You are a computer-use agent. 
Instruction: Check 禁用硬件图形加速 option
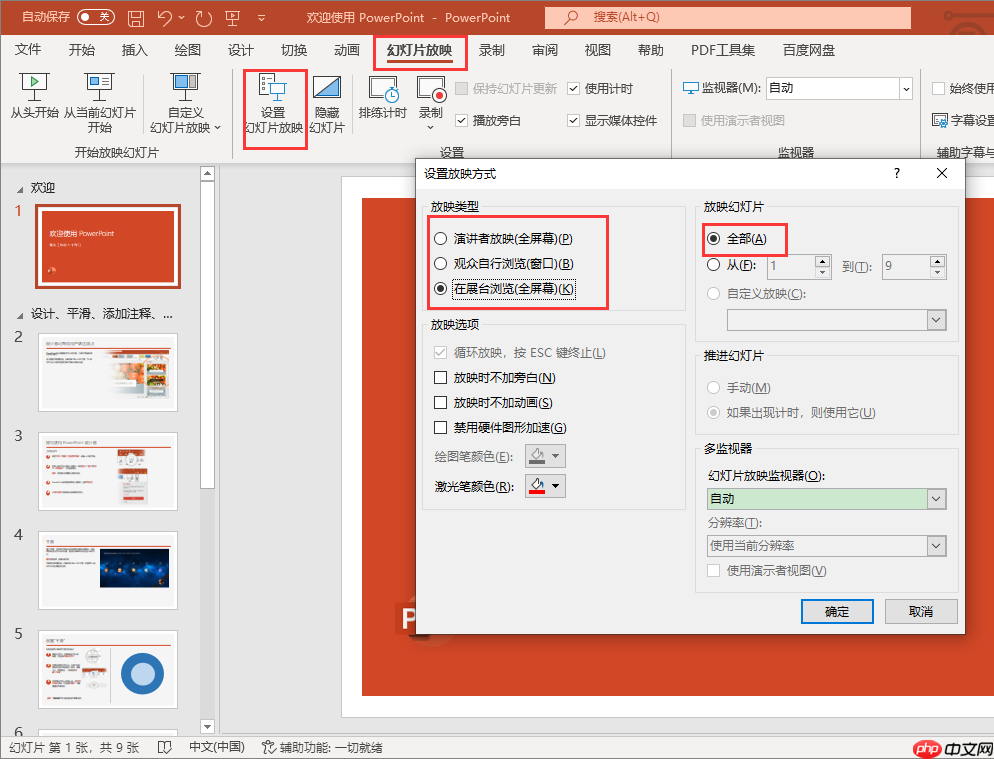pos(441,427)
